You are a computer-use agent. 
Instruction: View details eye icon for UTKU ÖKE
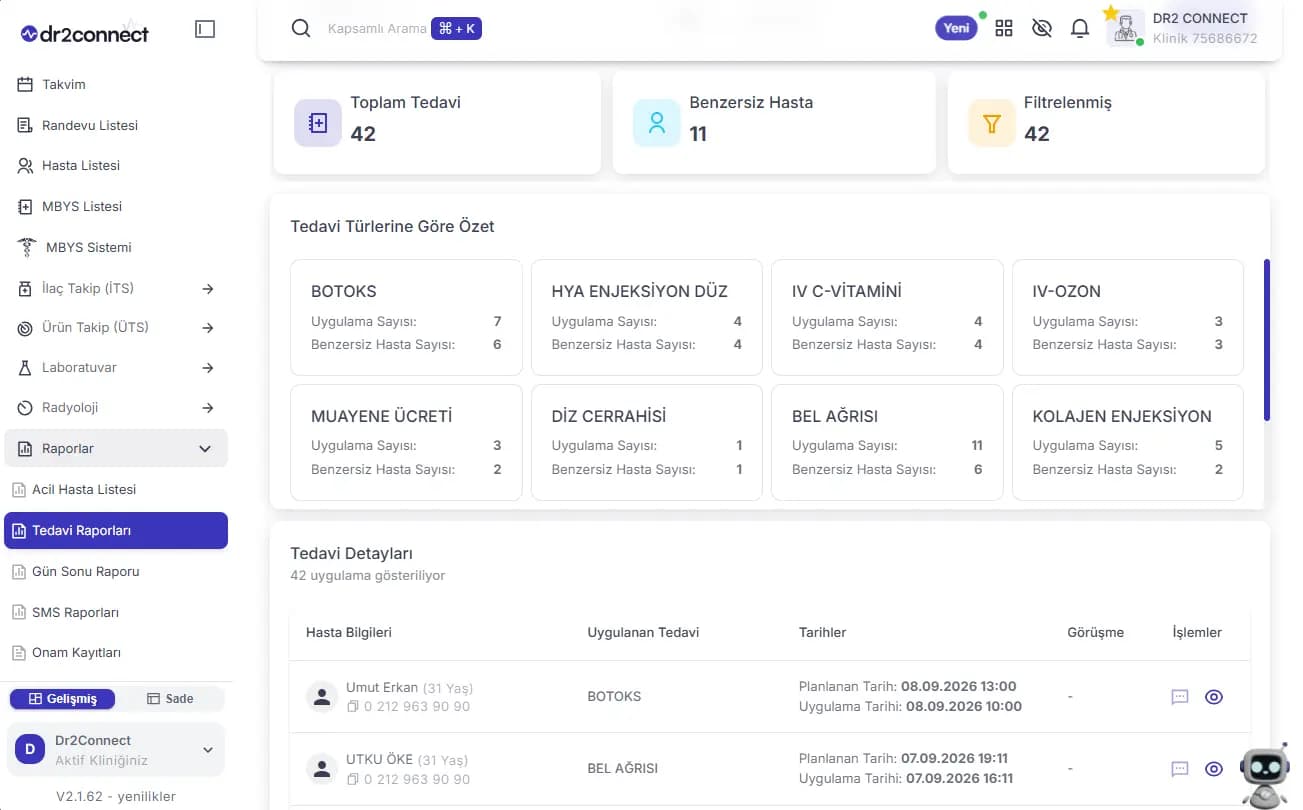[x=1214, y=769]
